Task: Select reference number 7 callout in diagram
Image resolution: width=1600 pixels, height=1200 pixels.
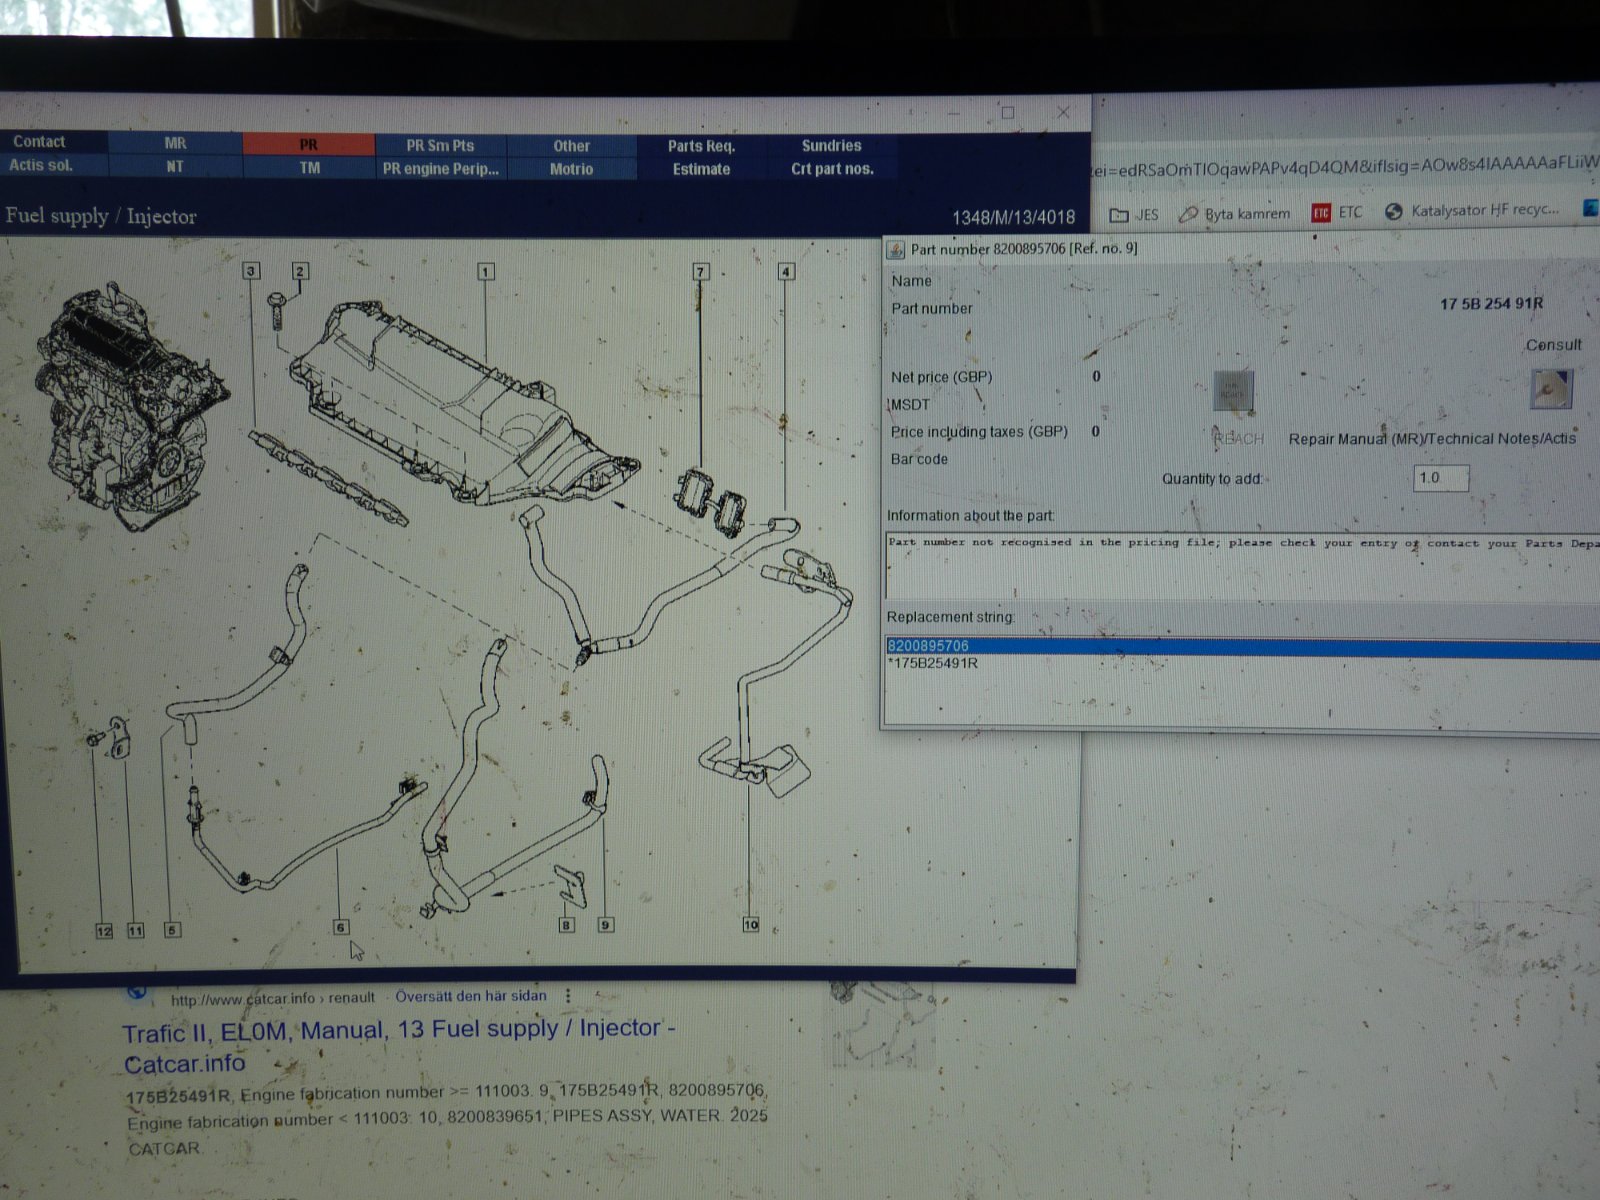Action: pos(701,271)
